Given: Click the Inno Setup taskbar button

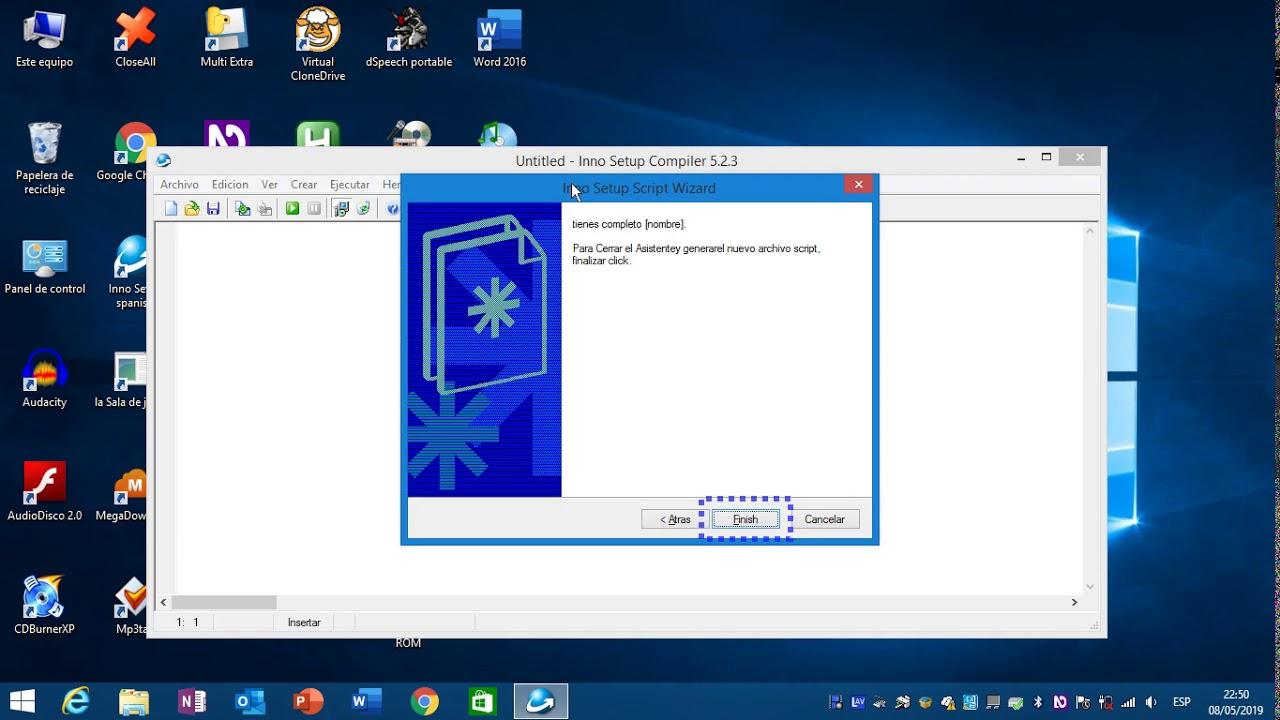Looking at the screenshot, I should pyautogui.click(x=540, y=701).
